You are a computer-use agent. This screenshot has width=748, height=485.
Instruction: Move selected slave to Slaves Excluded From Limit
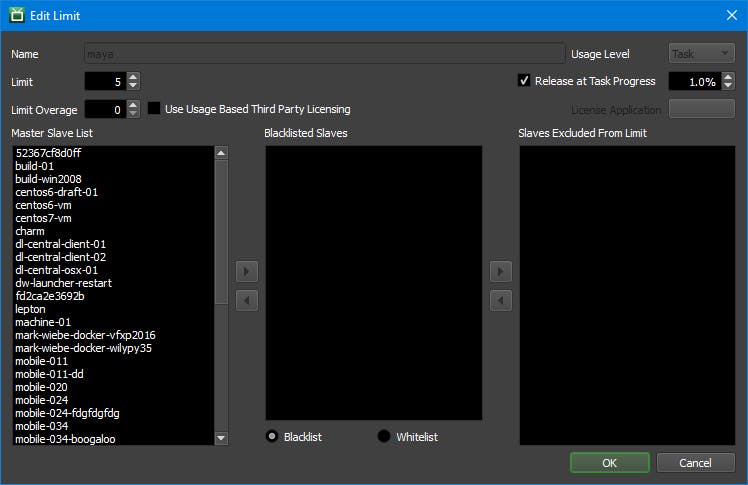500,272
